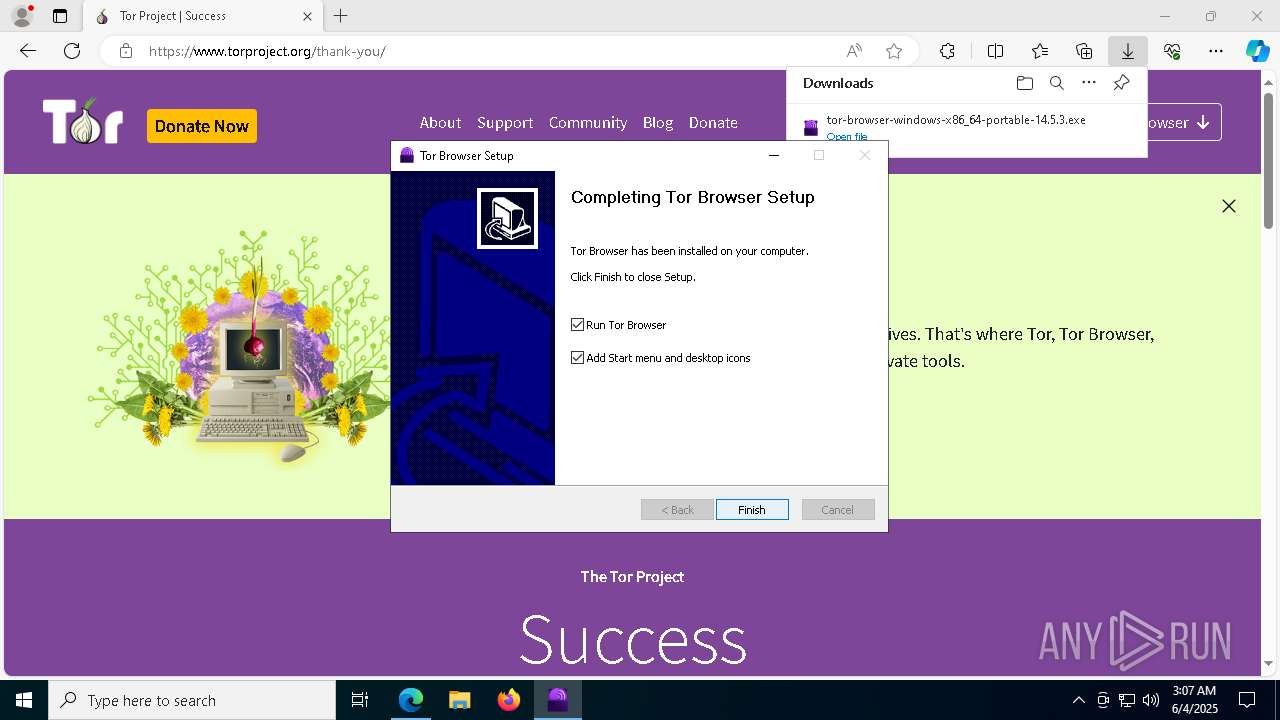Open Browser essentials heart icon
Viewport: 1280px width, 720px height.
1172,51
